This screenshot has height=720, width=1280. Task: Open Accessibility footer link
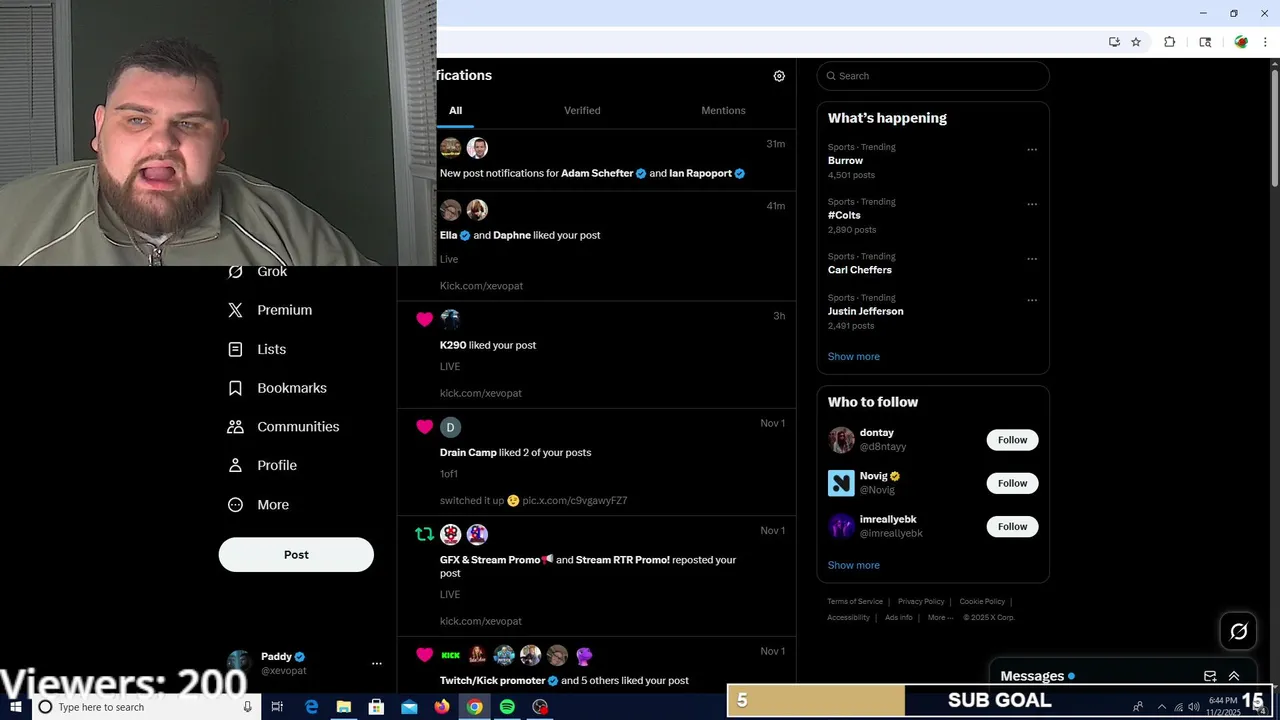click(848, 618)
